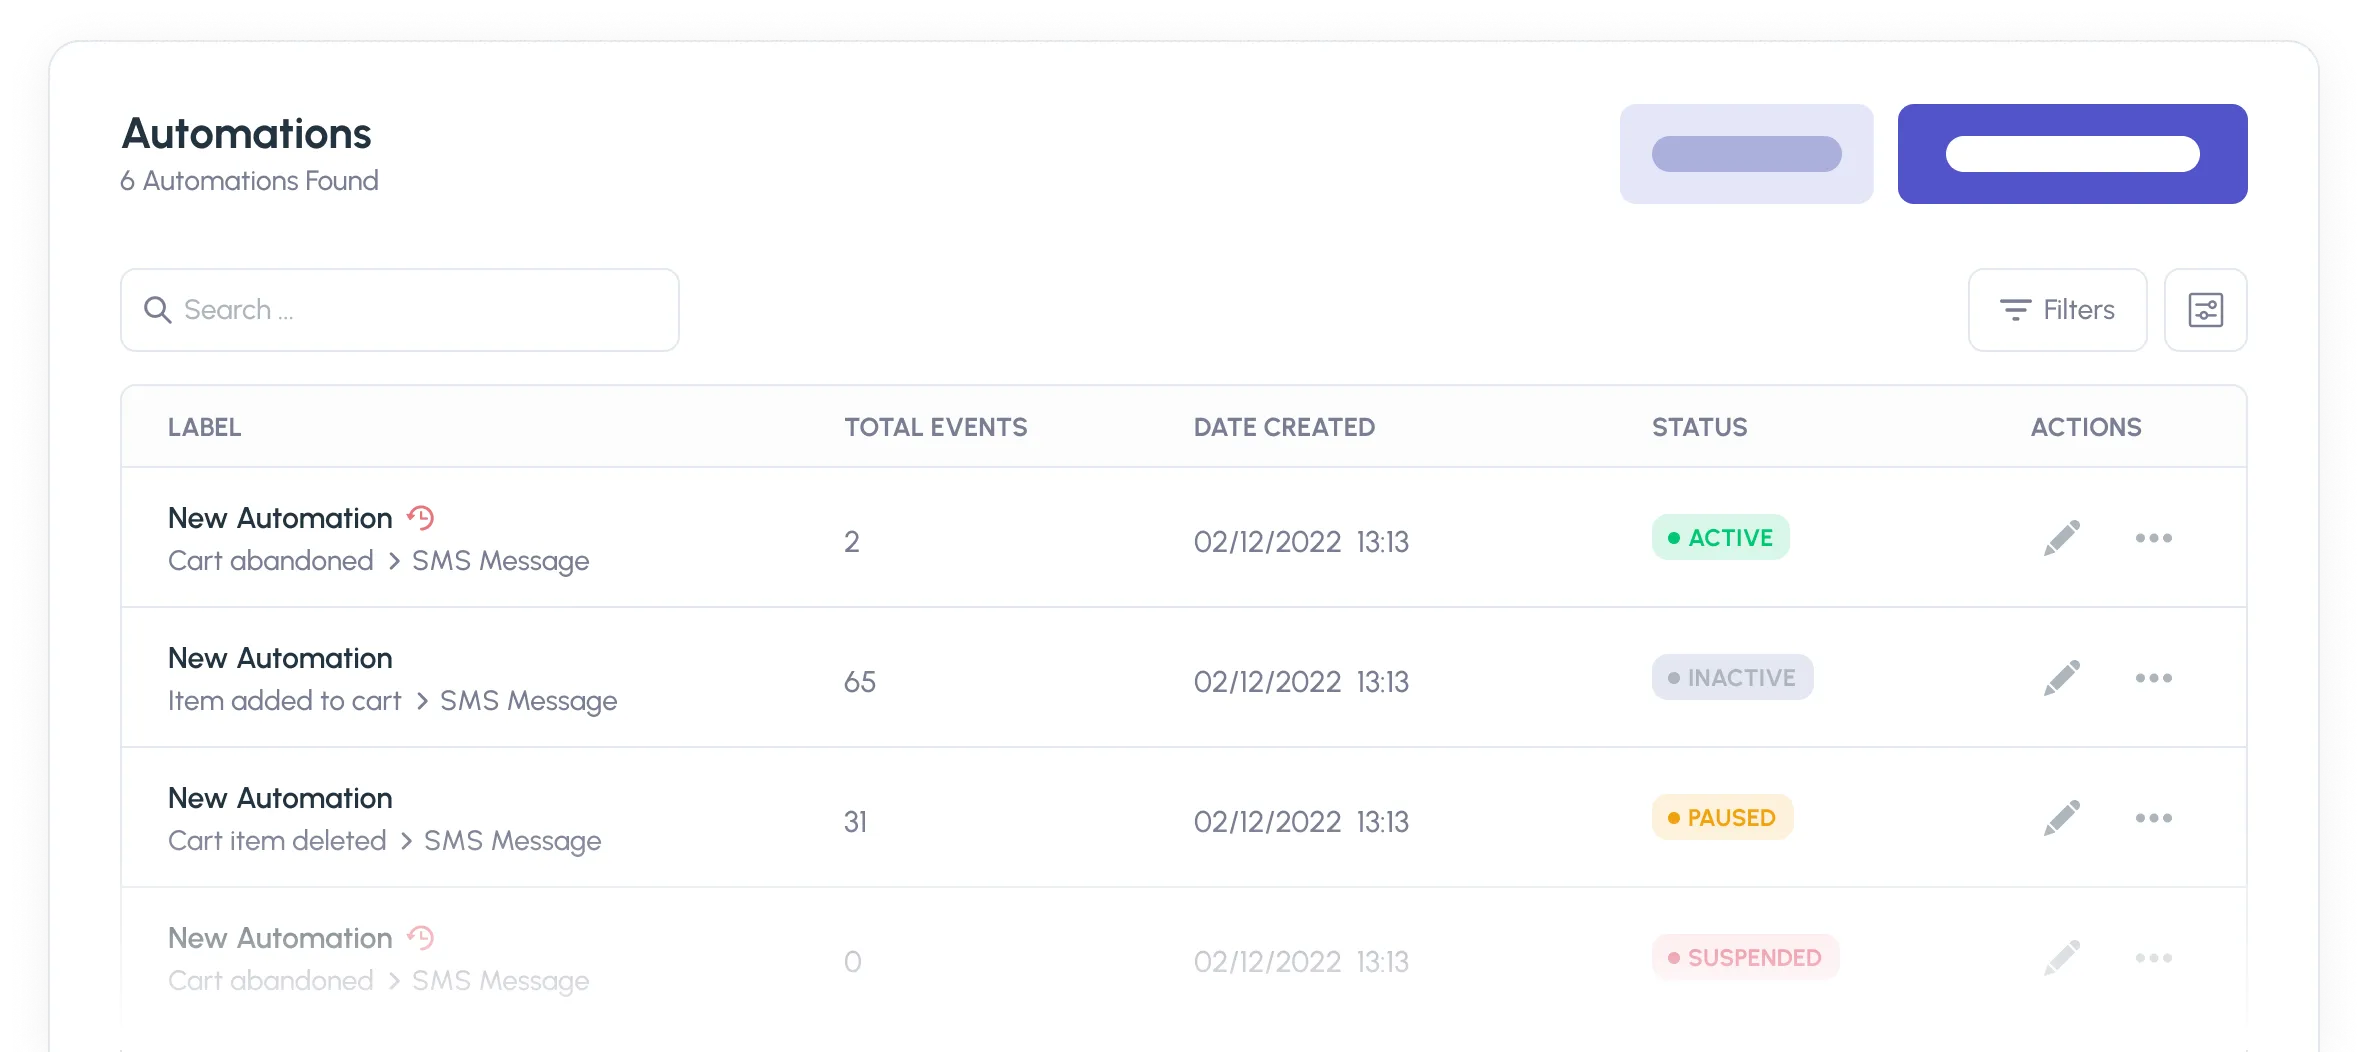The height and width of the screenshot is (1052, 2368).
Task: Click the history clock icon on suspended automation
Action: pos(421,938)
